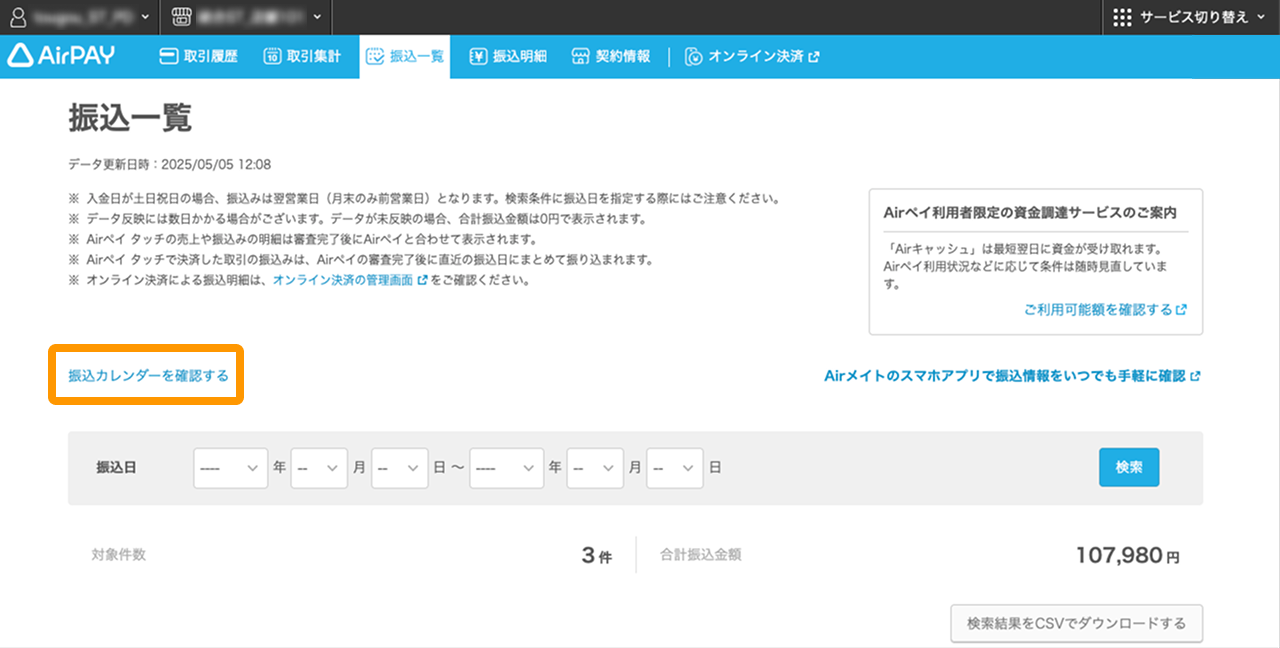Open the user account icon menu
This screenshot has width=1280, height=648.
(18, 17)
